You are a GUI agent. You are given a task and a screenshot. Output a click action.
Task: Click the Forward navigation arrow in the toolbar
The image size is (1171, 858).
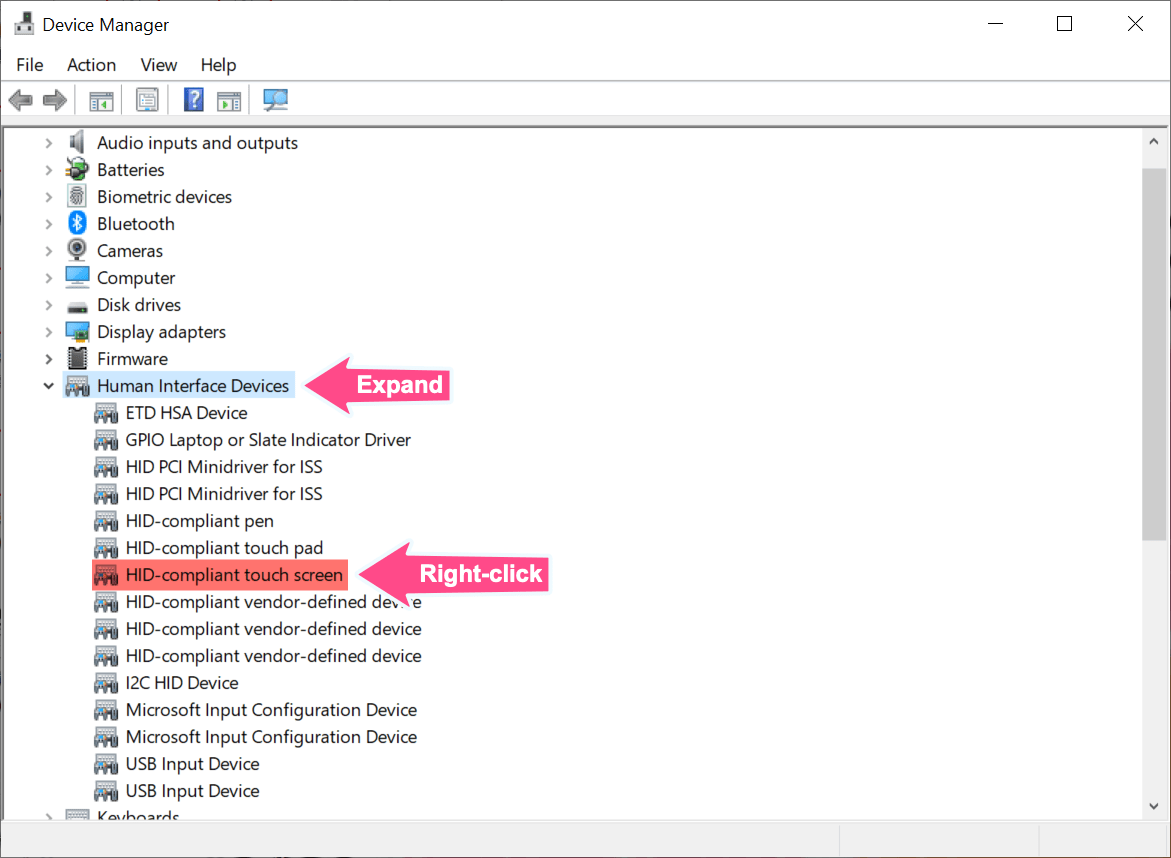coord(54,99)
